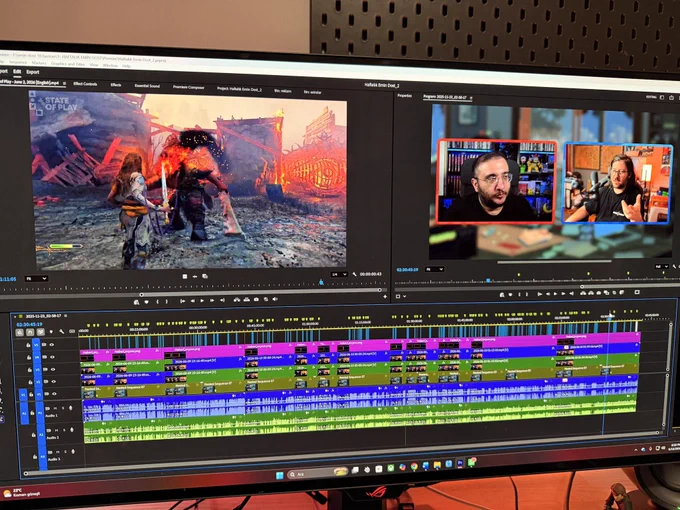680x510 pixels.
Task: Open Source panel menu beside clip name
Action: pyautogui.click(x=65, y=83)
